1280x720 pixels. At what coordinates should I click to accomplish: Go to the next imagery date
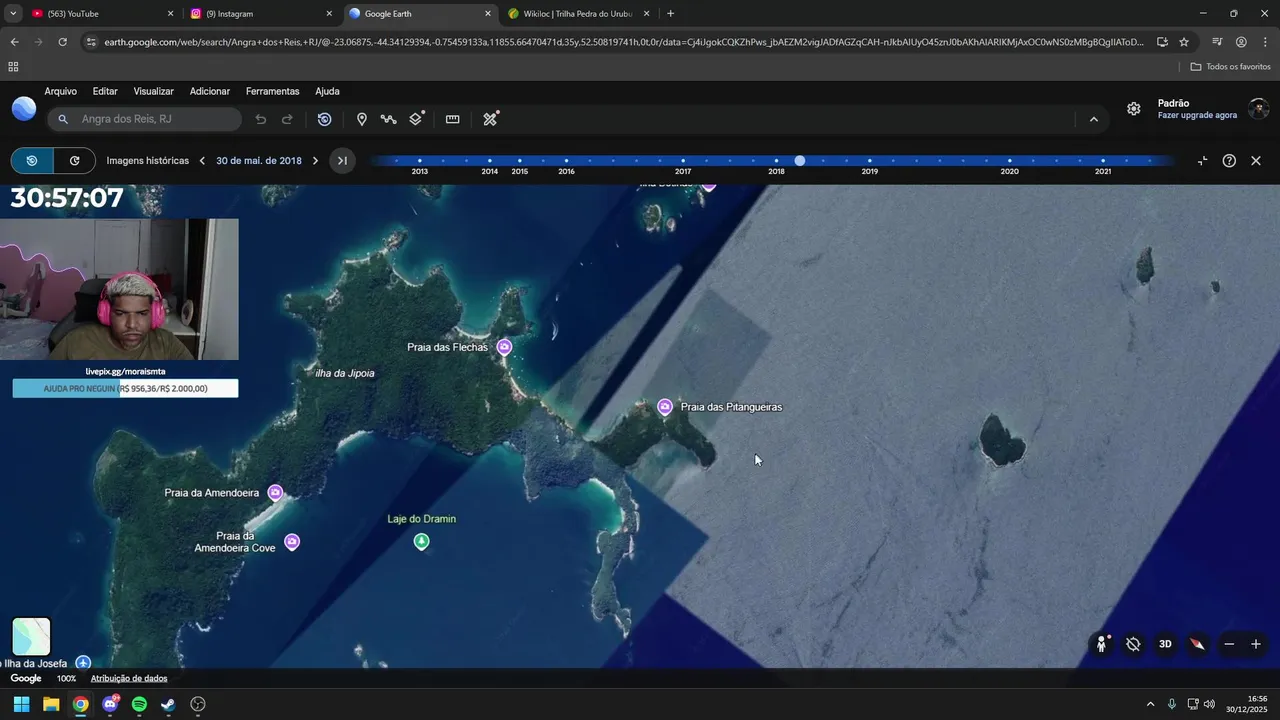pos(315,160)
